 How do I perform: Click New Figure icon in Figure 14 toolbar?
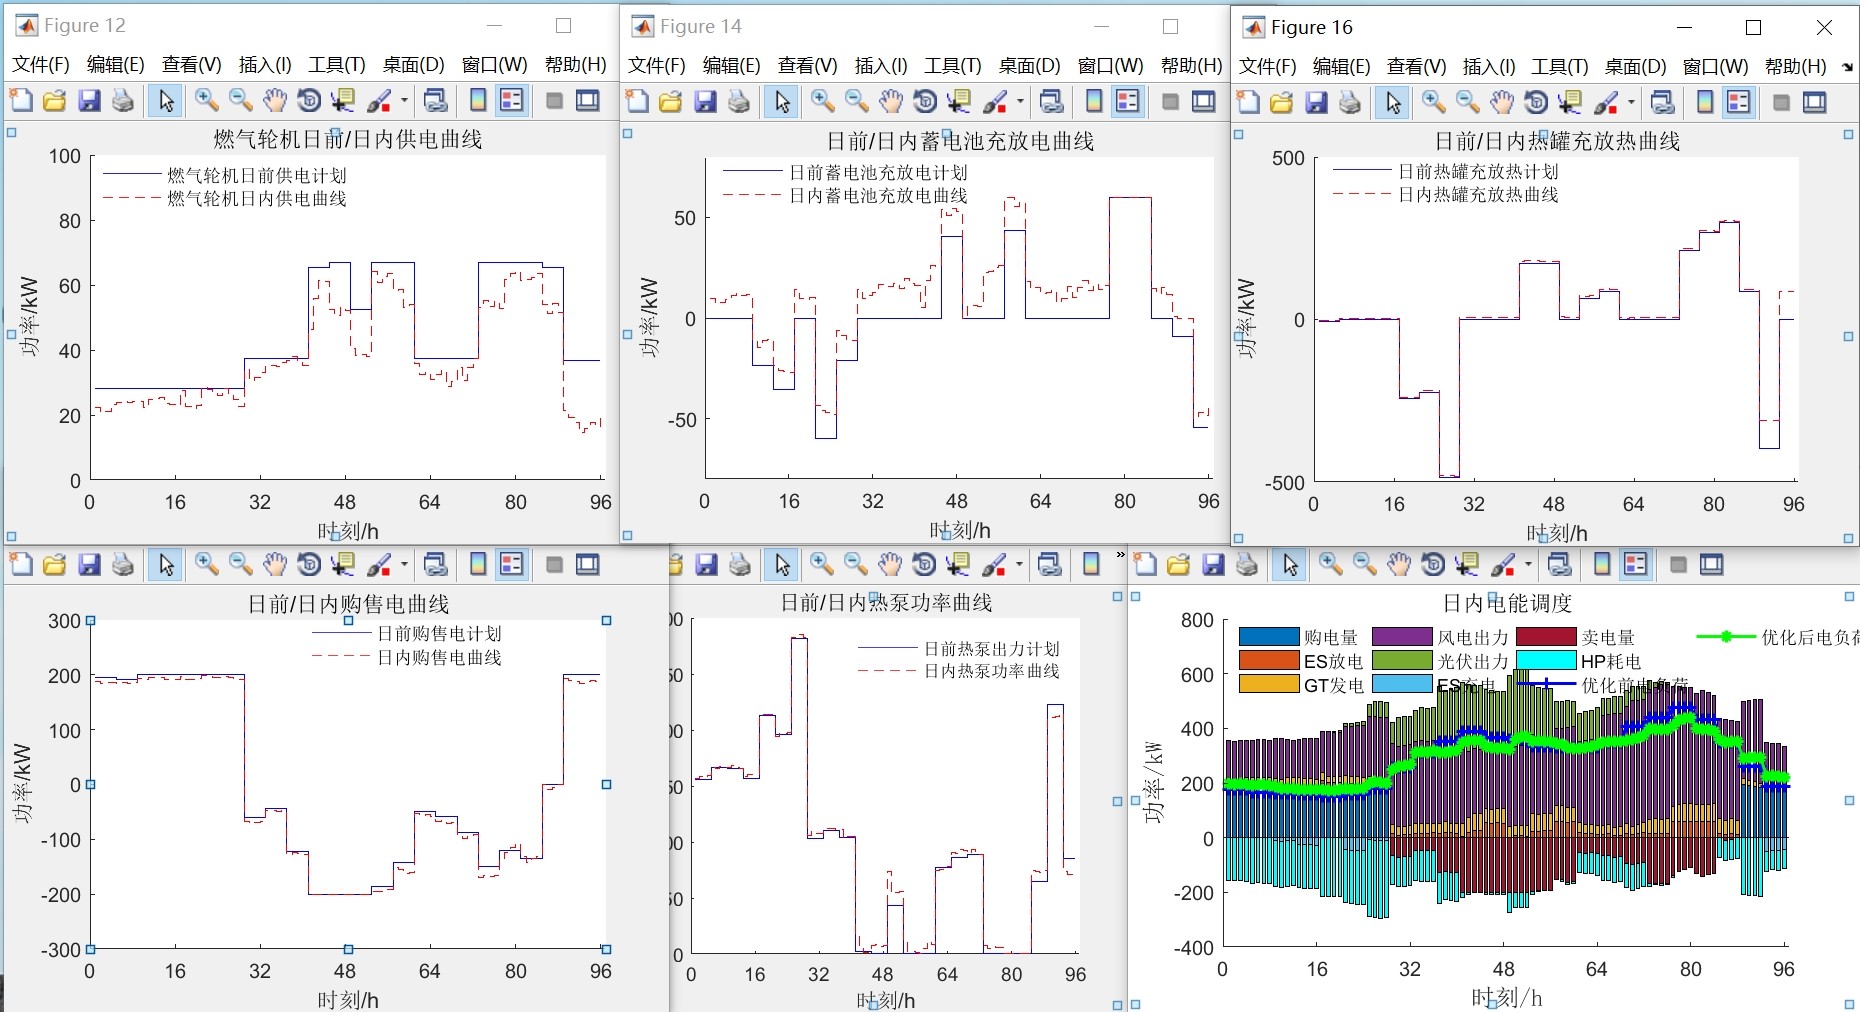pos(637,101)
